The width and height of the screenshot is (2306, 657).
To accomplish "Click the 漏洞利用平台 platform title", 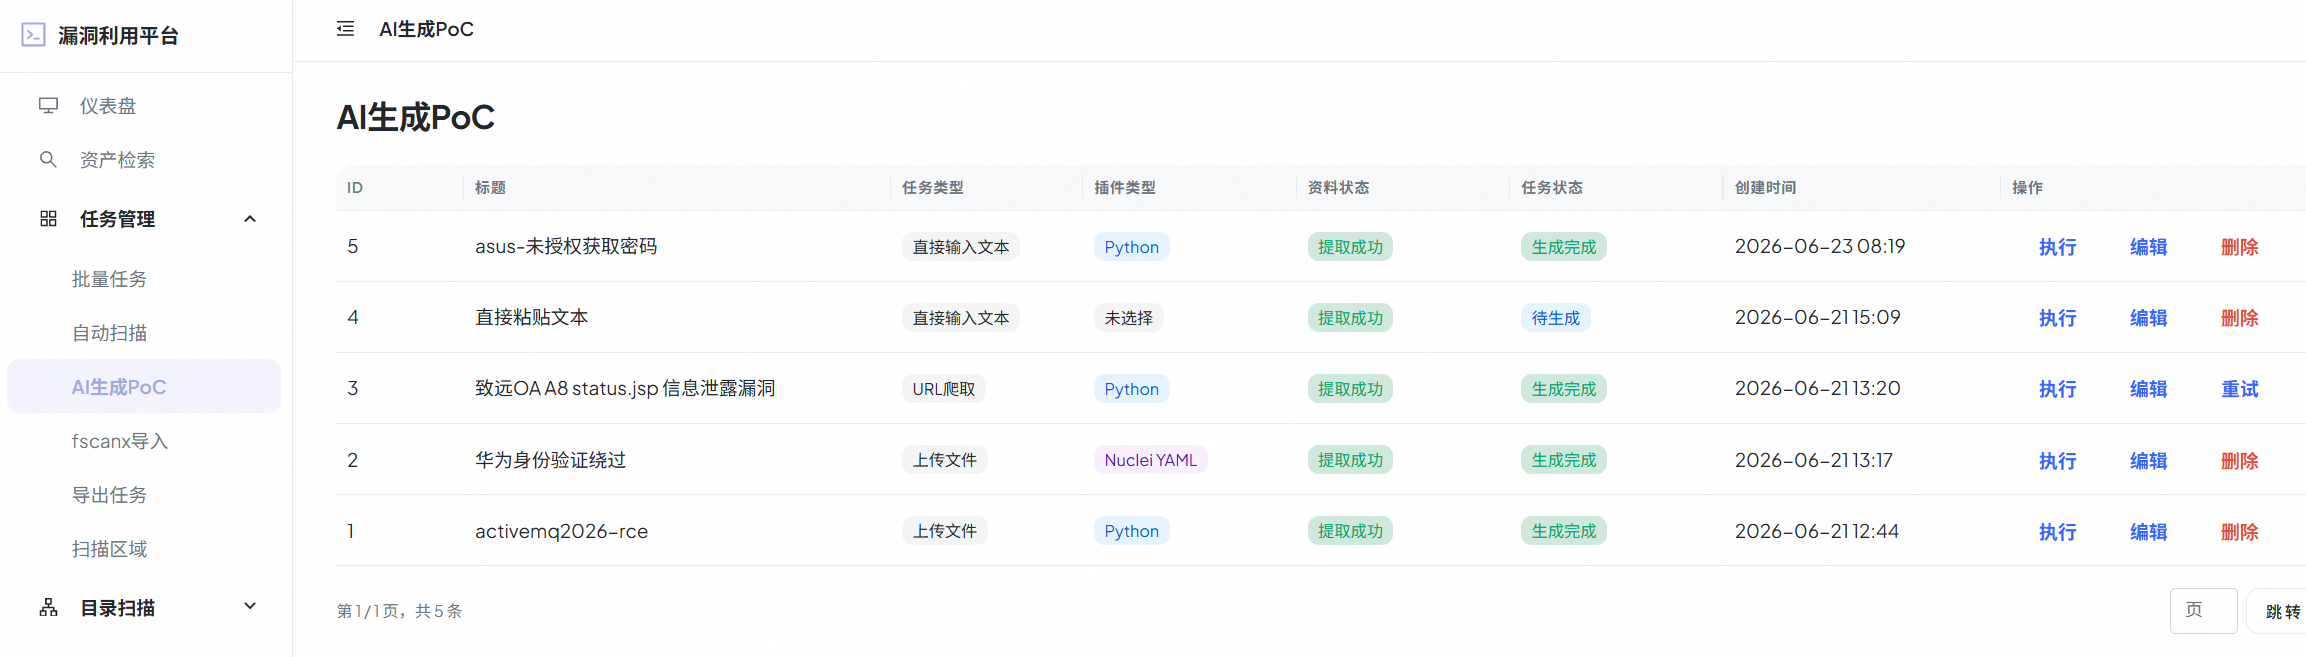I will coord(118,36).
